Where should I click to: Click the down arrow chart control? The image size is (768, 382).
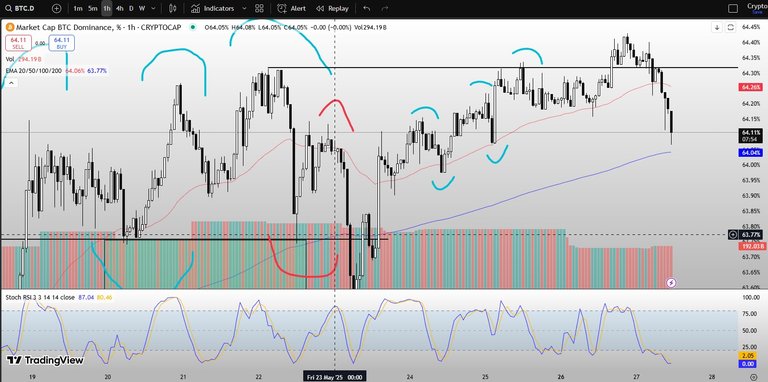coord(717,27)
